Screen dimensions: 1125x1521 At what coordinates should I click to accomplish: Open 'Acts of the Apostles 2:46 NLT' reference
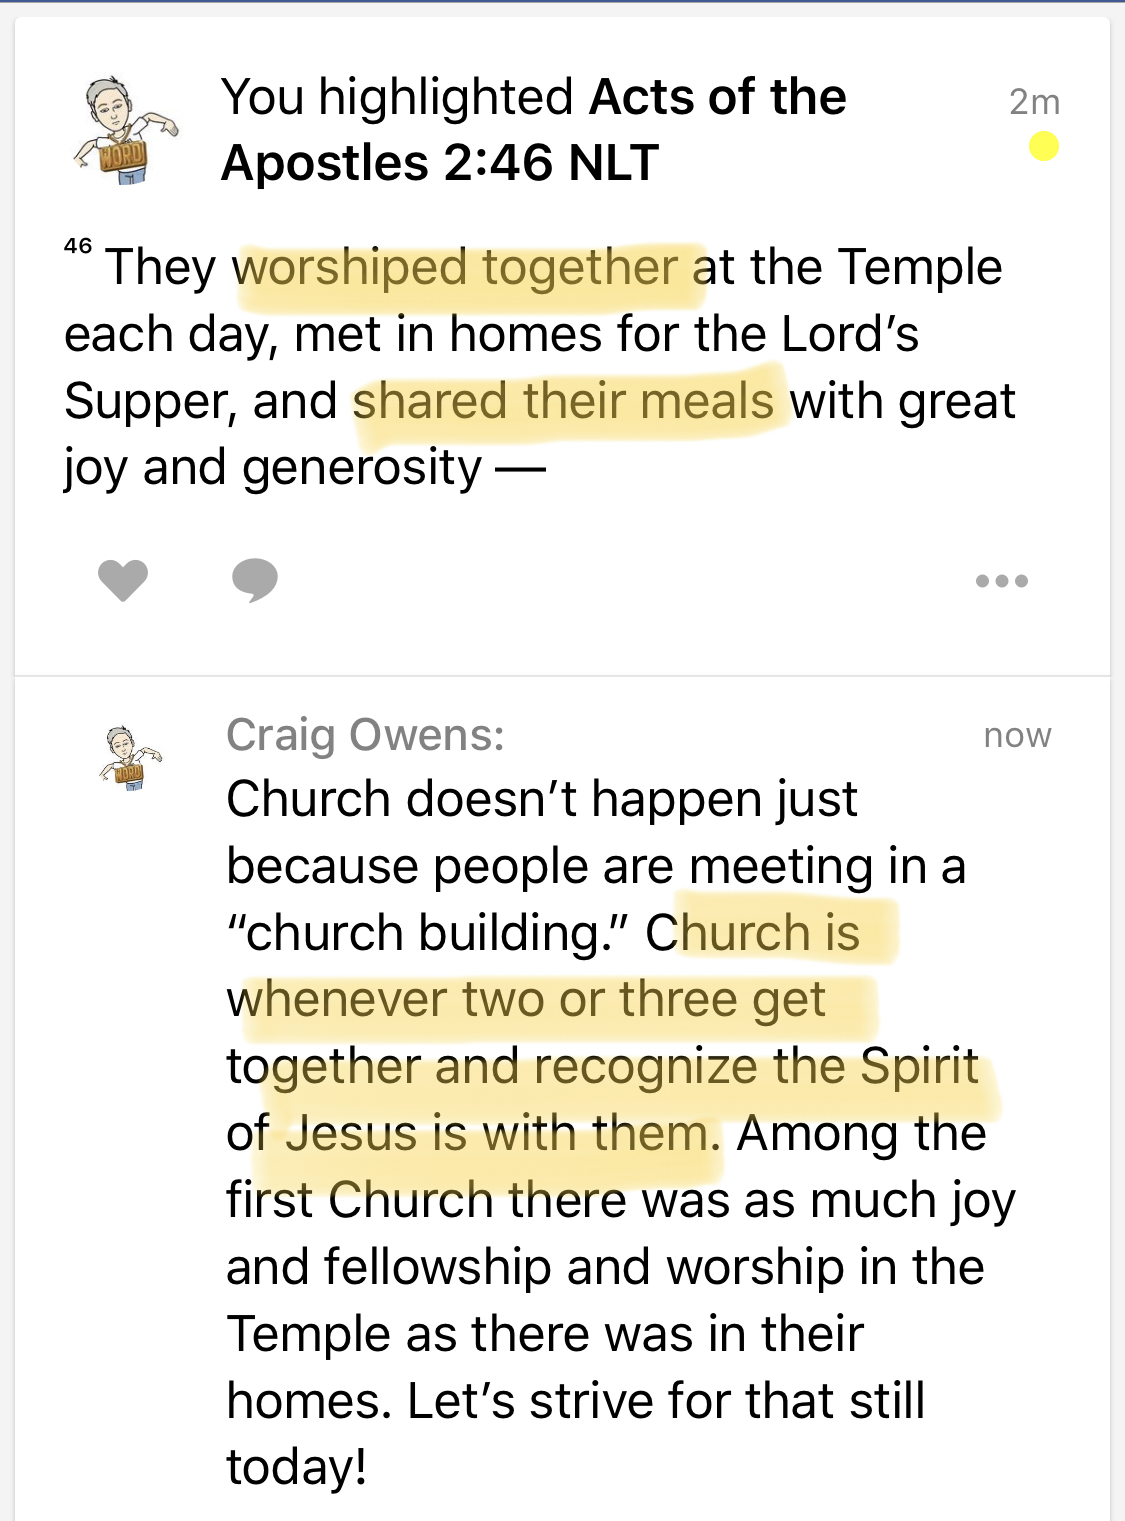[x=533, y=130]
